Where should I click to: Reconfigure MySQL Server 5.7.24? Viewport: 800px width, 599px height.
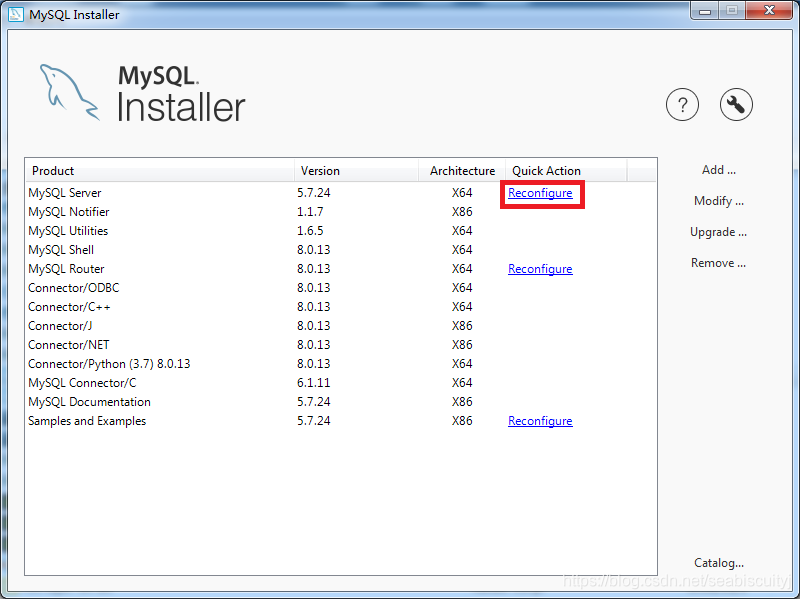(540, 193)
